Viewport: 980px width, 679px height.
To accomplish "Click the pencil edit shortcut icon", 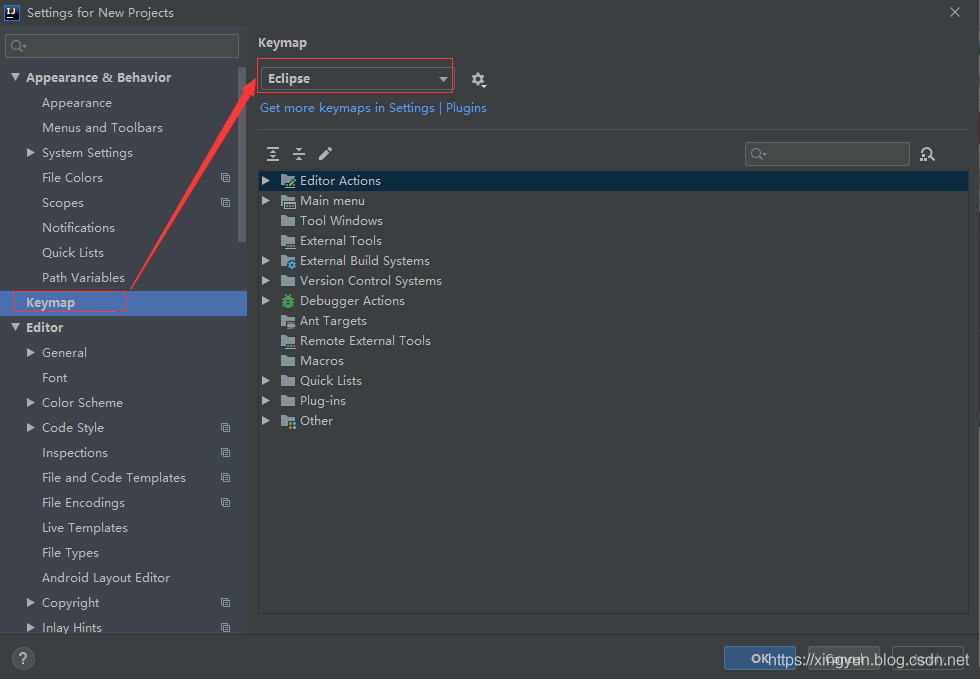I will coord(325,154).
